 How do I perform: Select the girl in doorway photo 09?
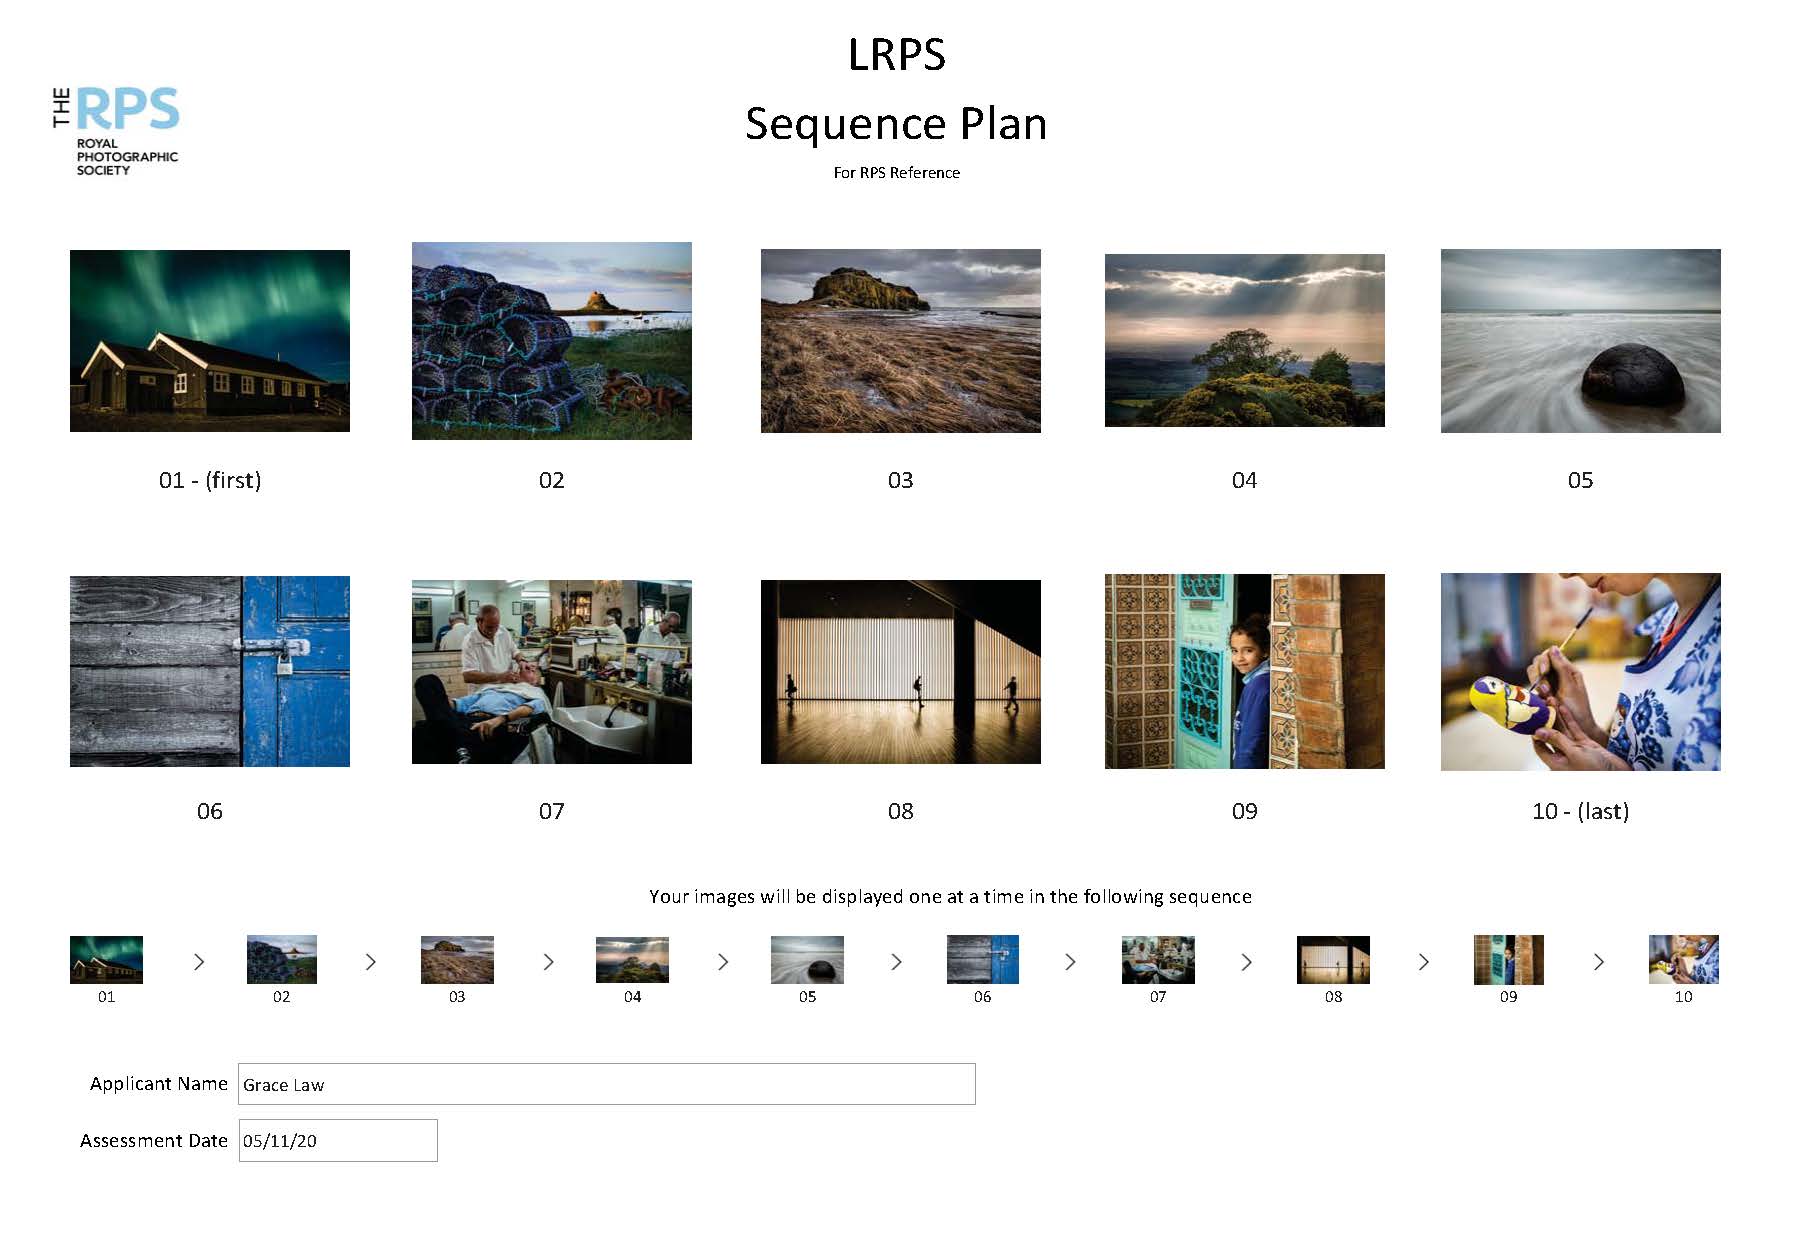[x=1244, y=671]
